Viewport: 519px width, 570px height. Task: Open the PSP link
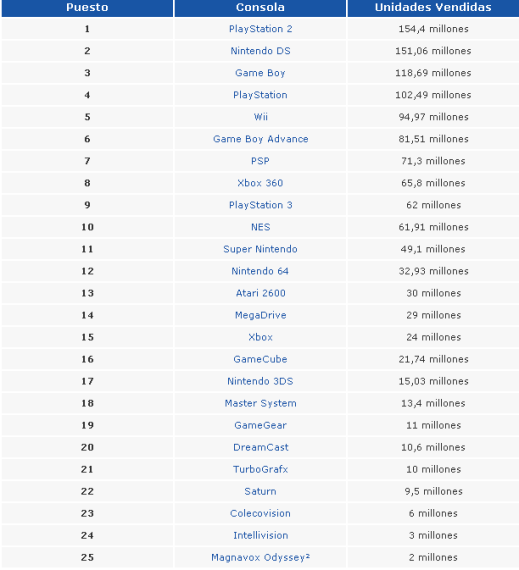pyautogui.click(x=260, y=161)
